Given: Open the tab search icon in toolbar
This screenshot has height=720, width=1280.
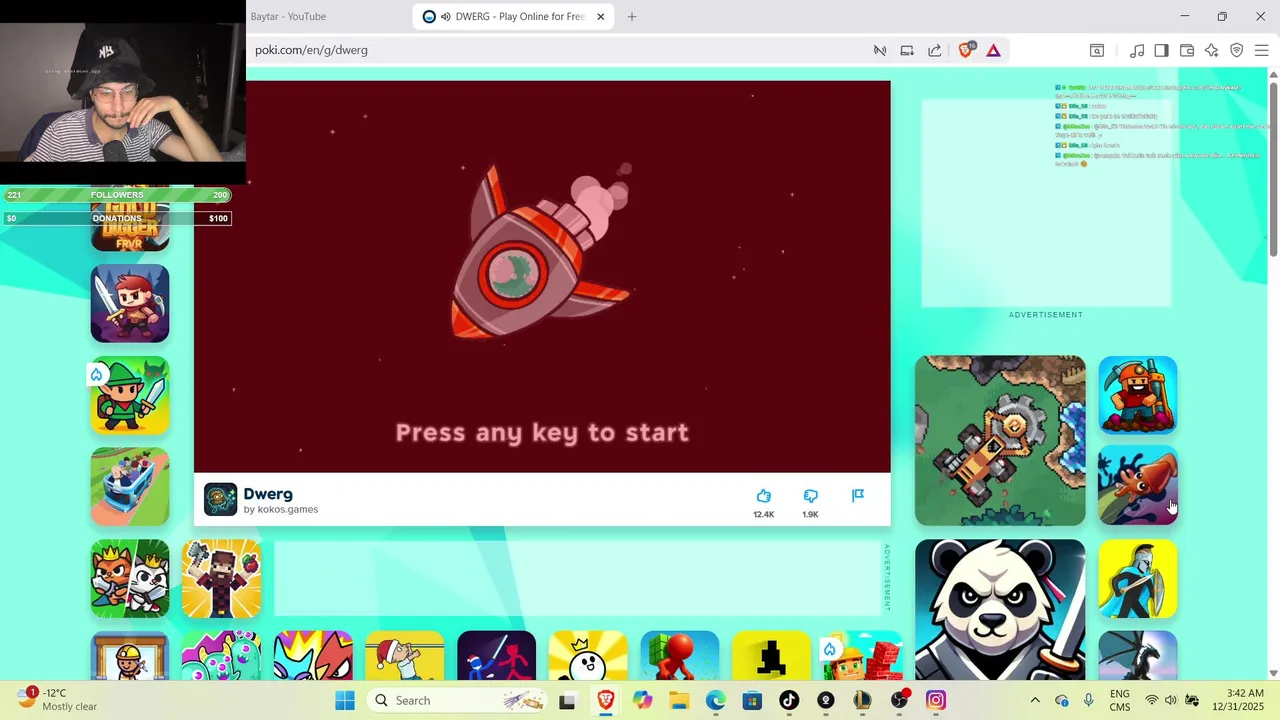Looking at the screenshot, I should (x=1097, y=50).
